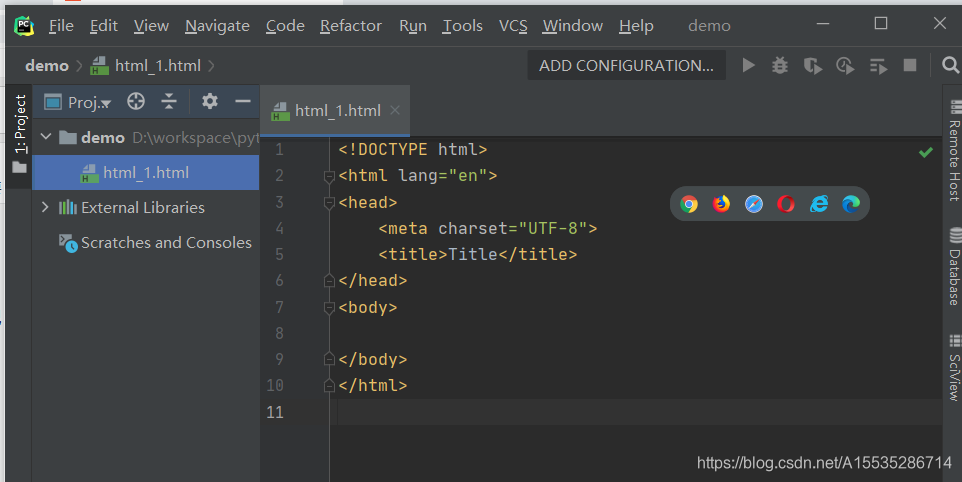Click the Concurrency Diagram run icon
This screenshot has width=962, height=482.
(x=879, y=66)
